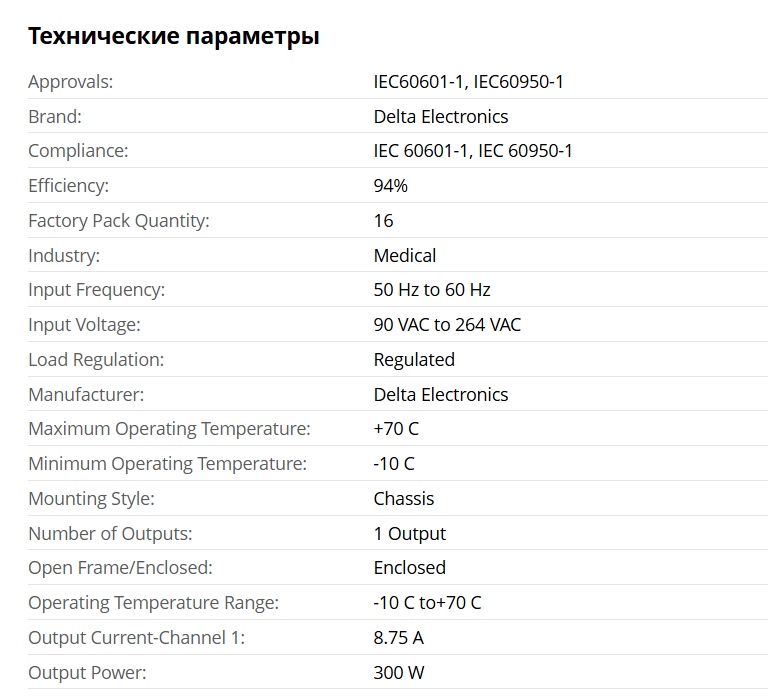Image resolution: width=768 pixels, height=697 pixels.
Task: Click the Manufacturer value Delta Electronics
Action: click(x=440, y=395)
